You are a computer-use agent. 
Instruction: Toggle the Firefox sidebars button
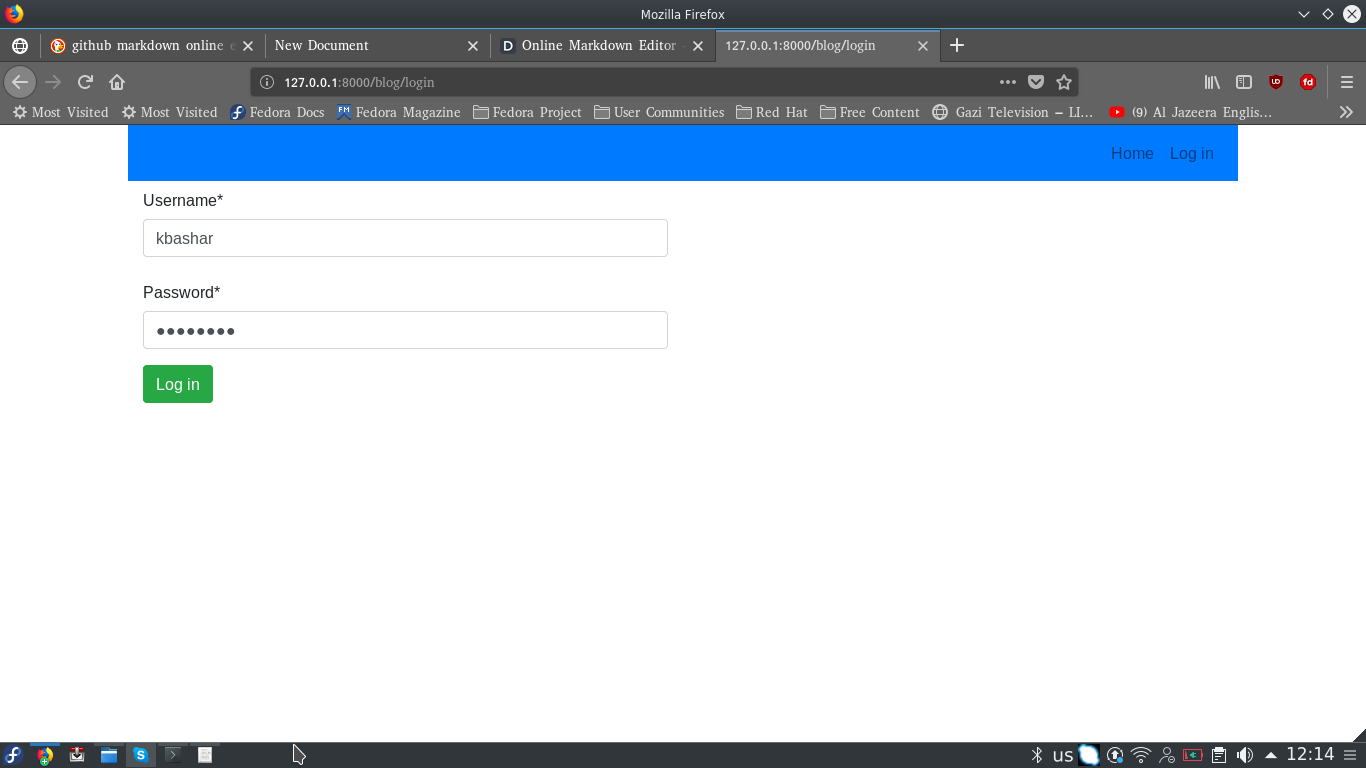pyautogui.click(x=1244, y=82)
